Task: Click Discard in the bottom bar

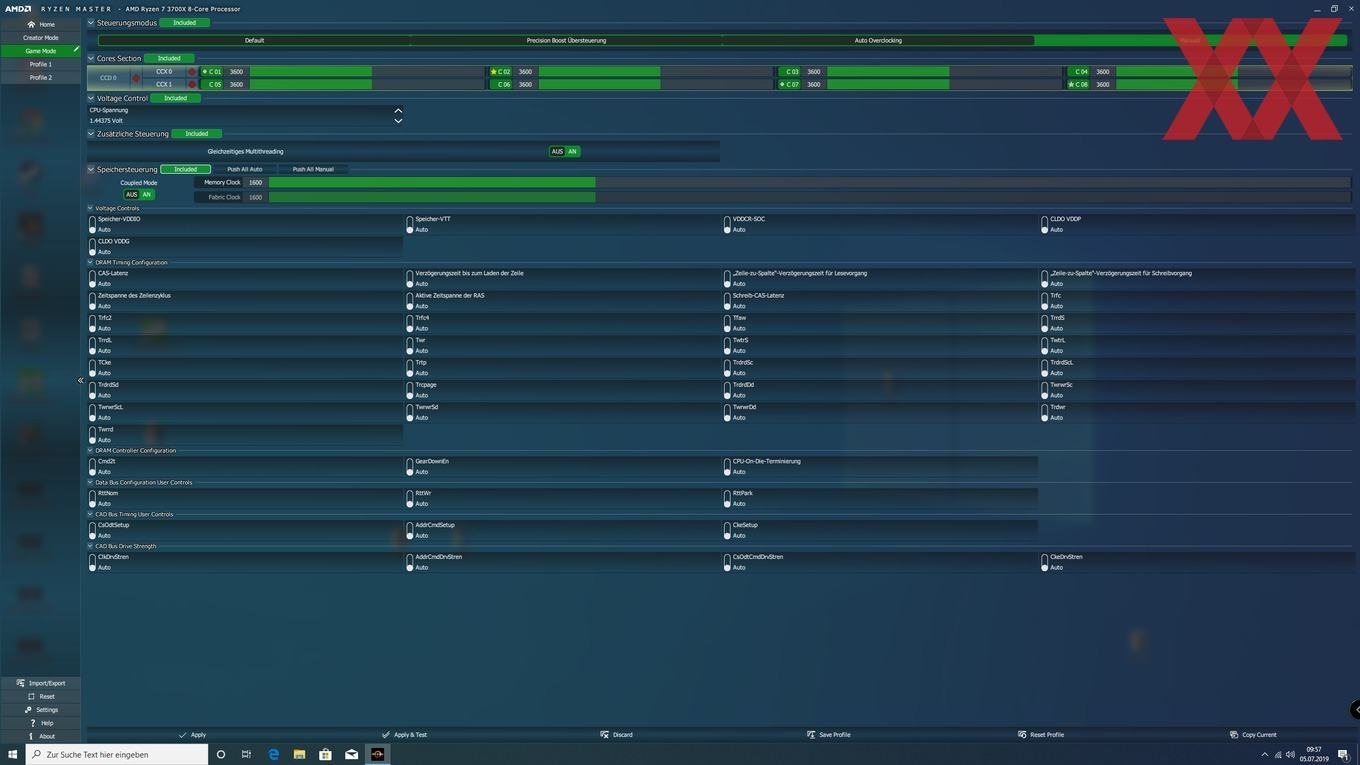Action: coord(616,735)
